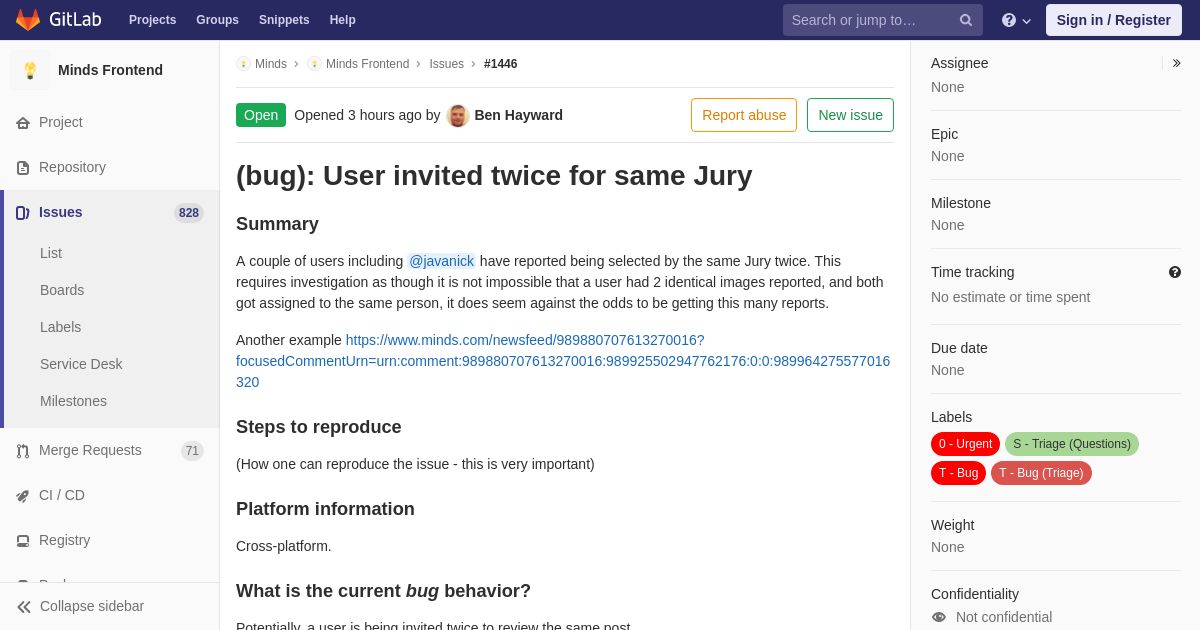Open the minds.com newsfeed example link
The width and height of the screenshot is (1200, 630).
point(563,361)
